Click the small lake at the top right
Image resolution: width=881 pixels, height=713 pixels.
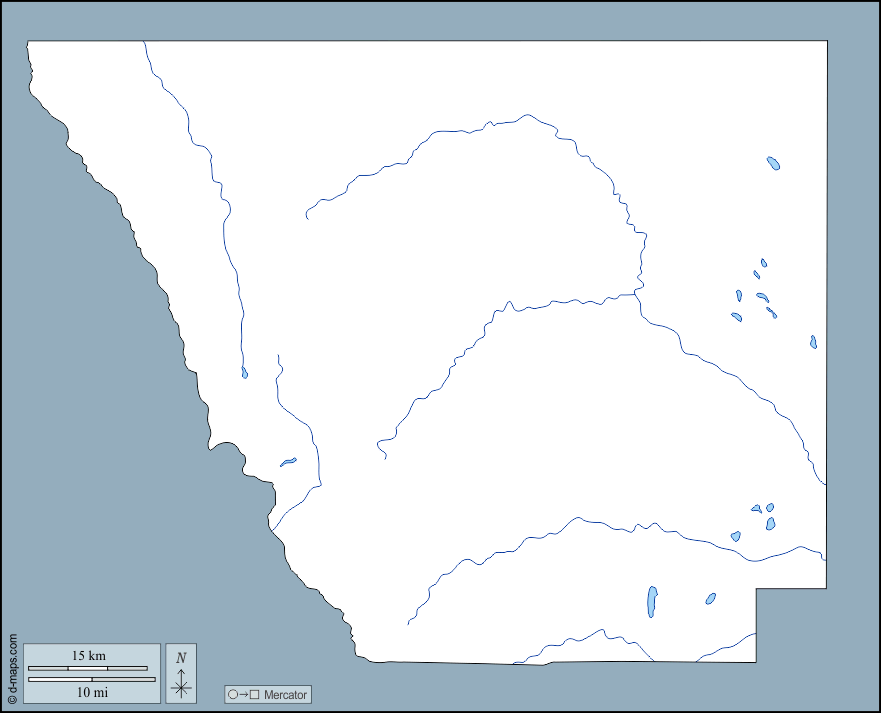coord(773,163)
